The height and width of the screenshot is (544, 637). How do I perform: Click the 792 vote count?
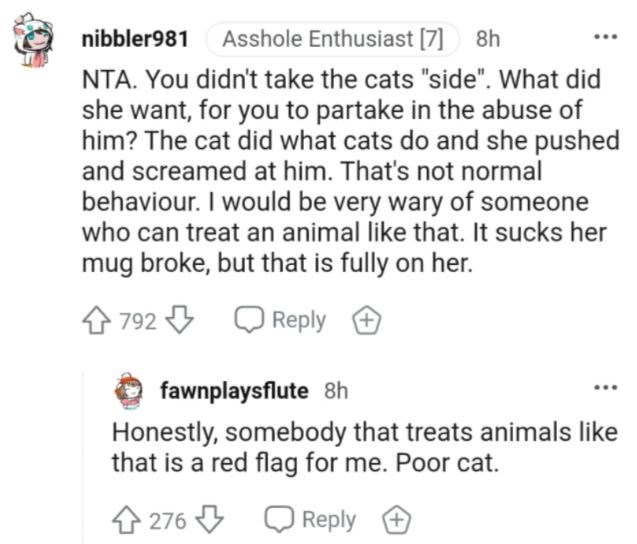[x=138, y=321]
